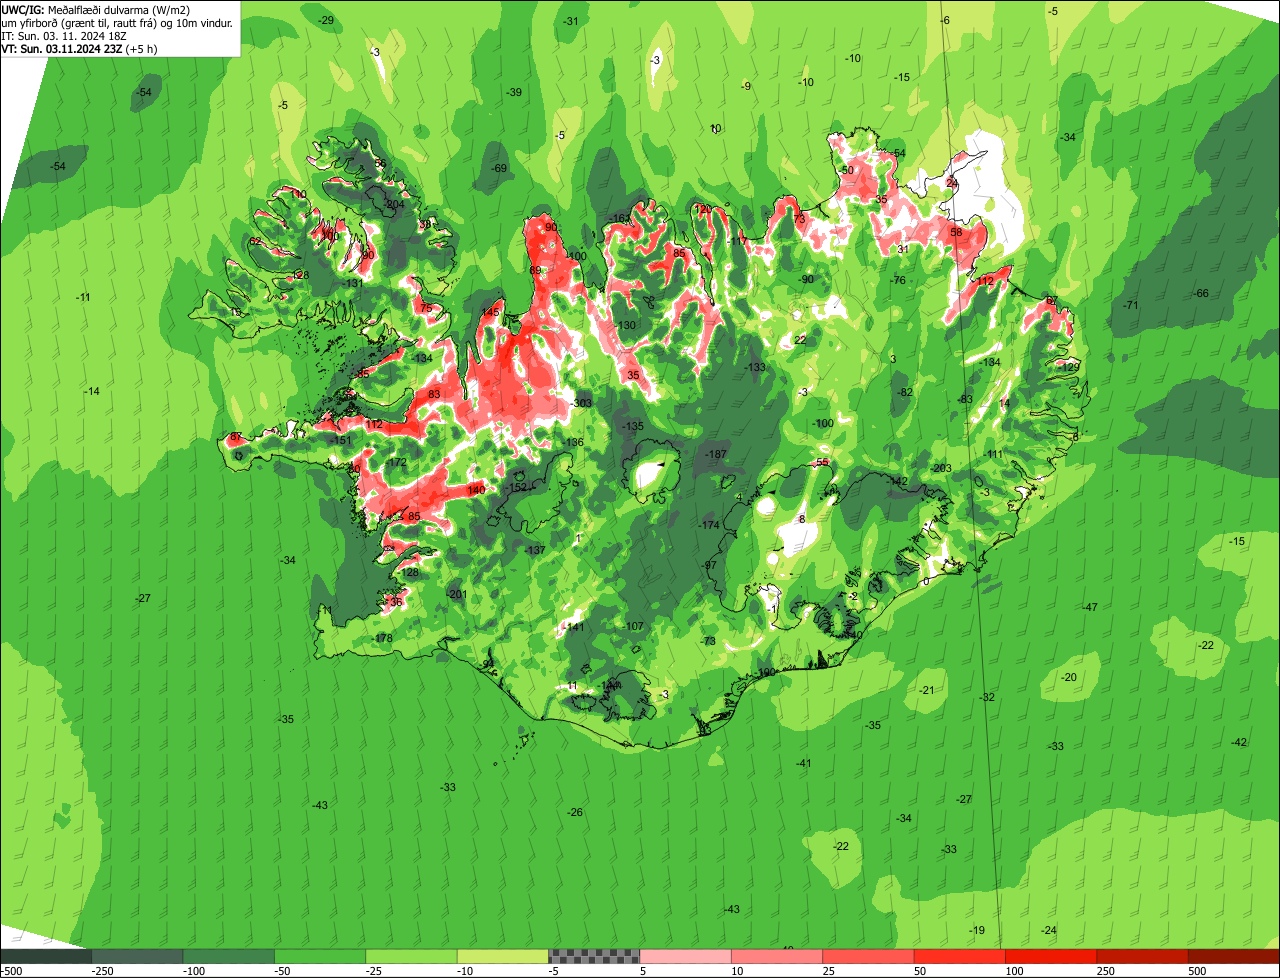1280x978 pixels.
Task: Click the initial time 'IT: Sun. 03. 11. 2024 18Z'
Action: [x=64, y=35]
